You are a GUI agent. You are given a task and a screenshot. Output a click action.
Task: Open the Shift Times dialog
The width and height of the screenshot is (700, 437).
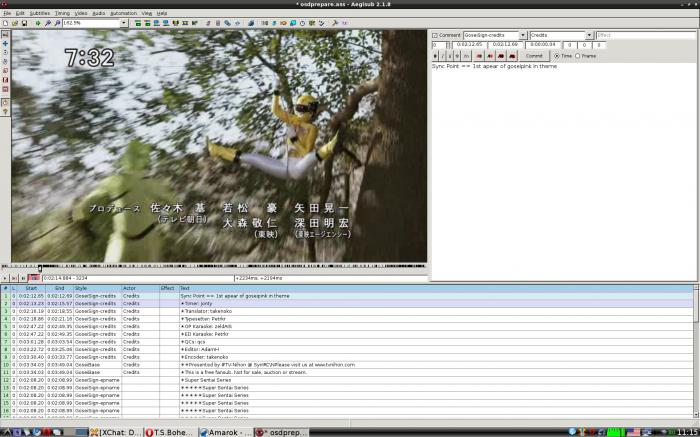[265, 23]
